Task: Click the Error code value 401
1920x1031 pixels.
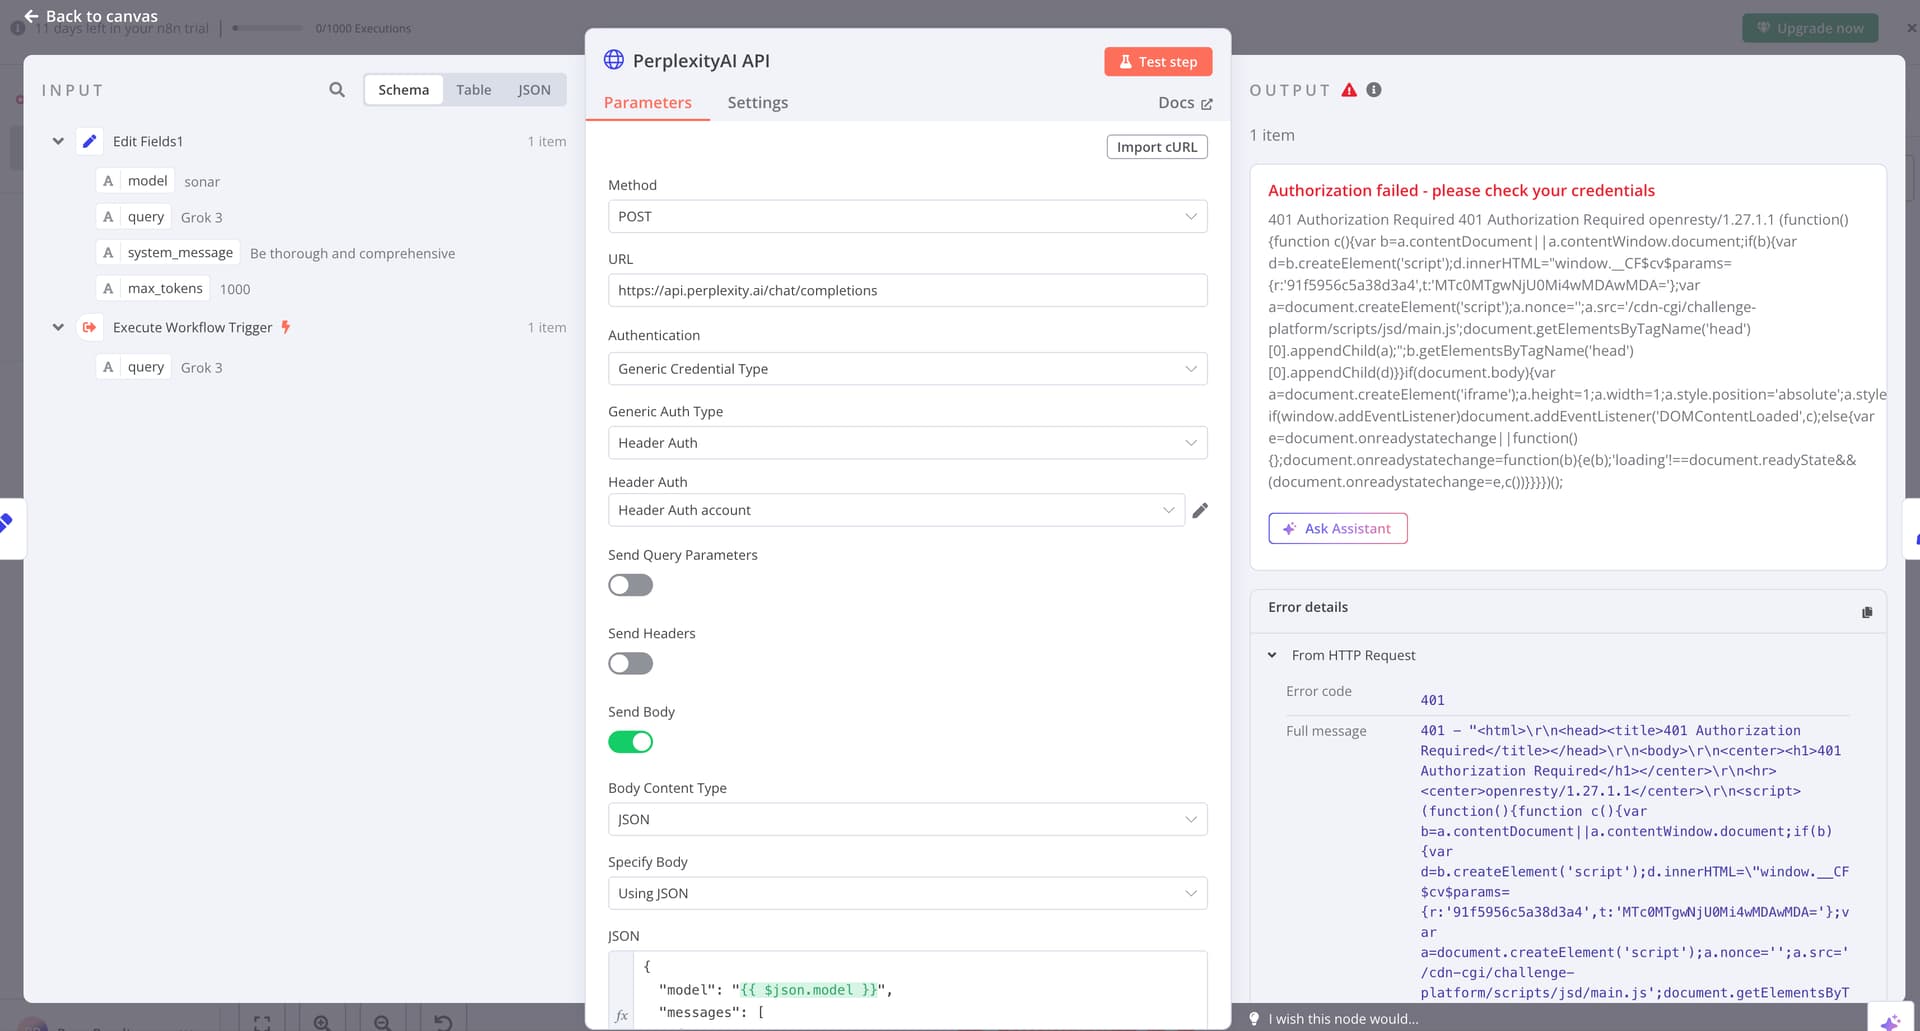Action: click(x=1432, y=700)
